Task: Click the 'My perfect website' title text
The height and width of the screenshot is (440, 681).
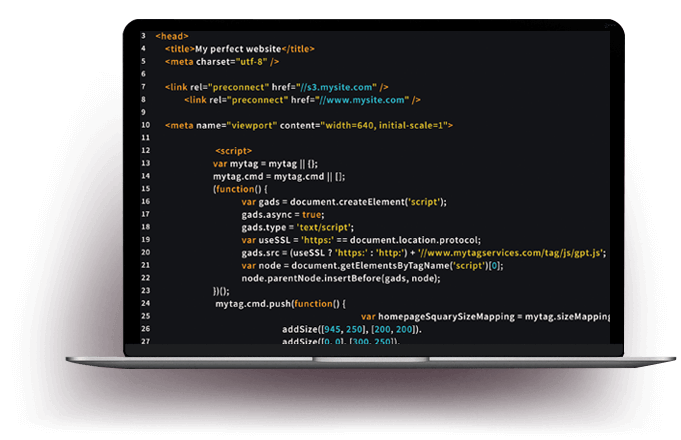Action: (x=238, y=49)
